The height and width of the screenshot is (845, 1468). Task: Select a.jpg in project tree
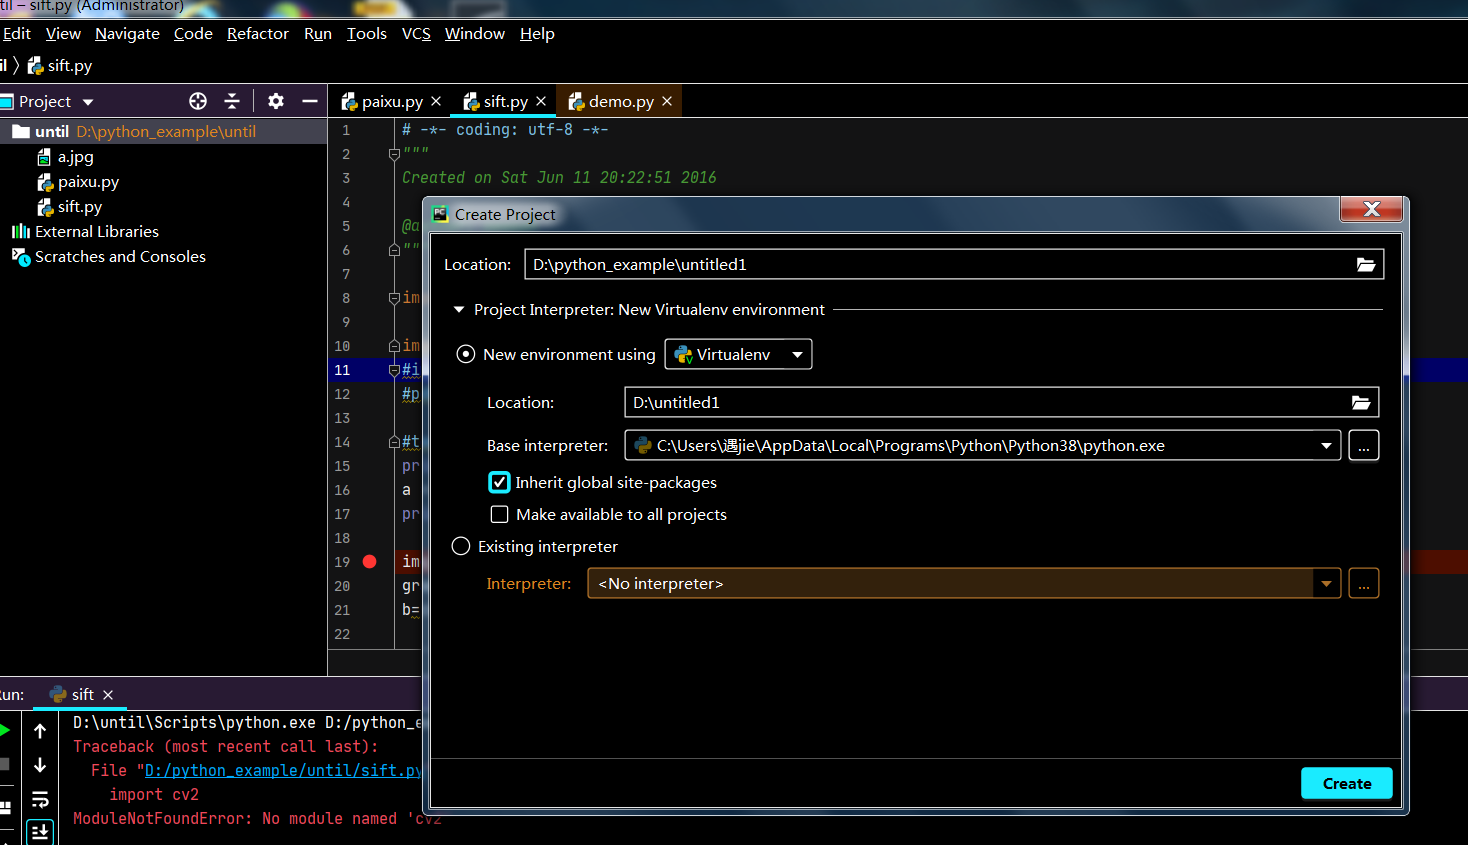pos(65,157)
